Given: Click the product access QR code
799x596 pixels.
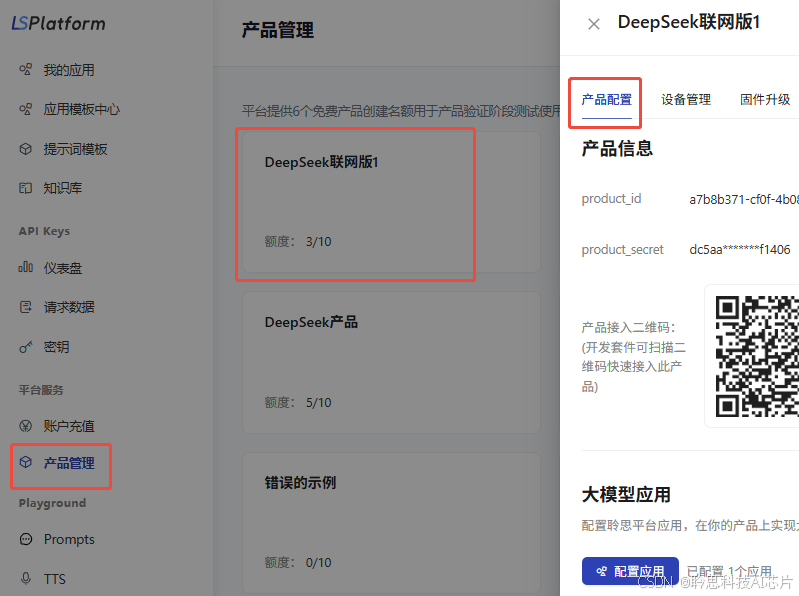Looking at the screenshot, I should (757, 356).
